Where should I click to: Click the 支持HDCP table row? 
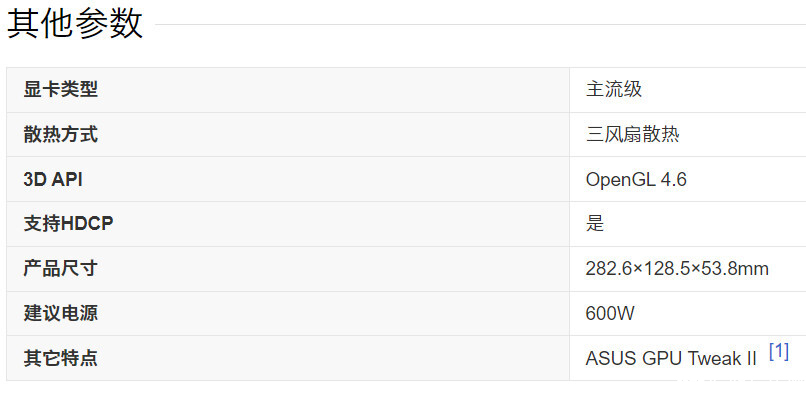tap(406, 224)
